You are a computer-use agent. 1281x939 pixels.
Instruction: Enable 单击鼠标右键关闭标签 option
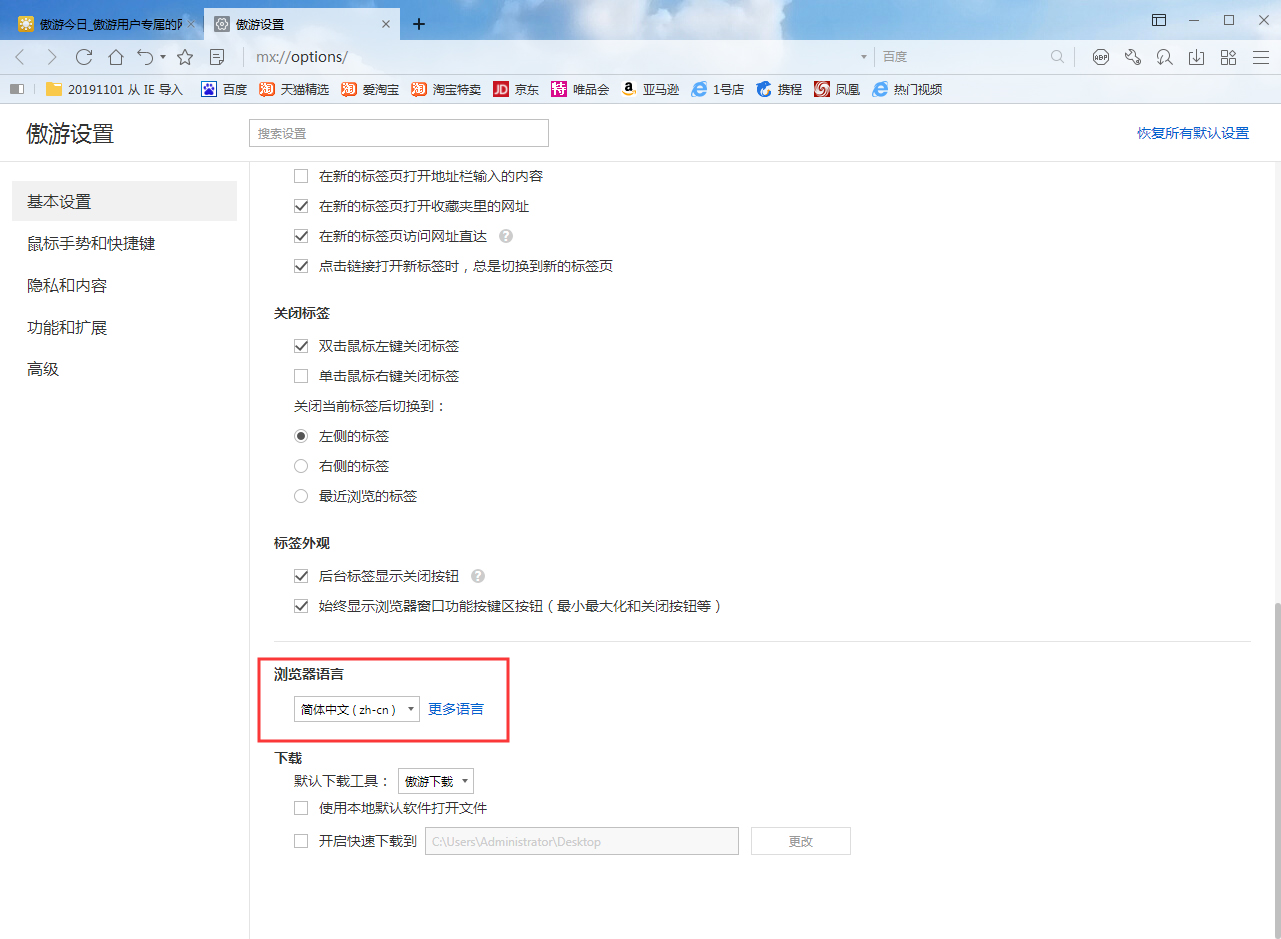tap(301, 375)
